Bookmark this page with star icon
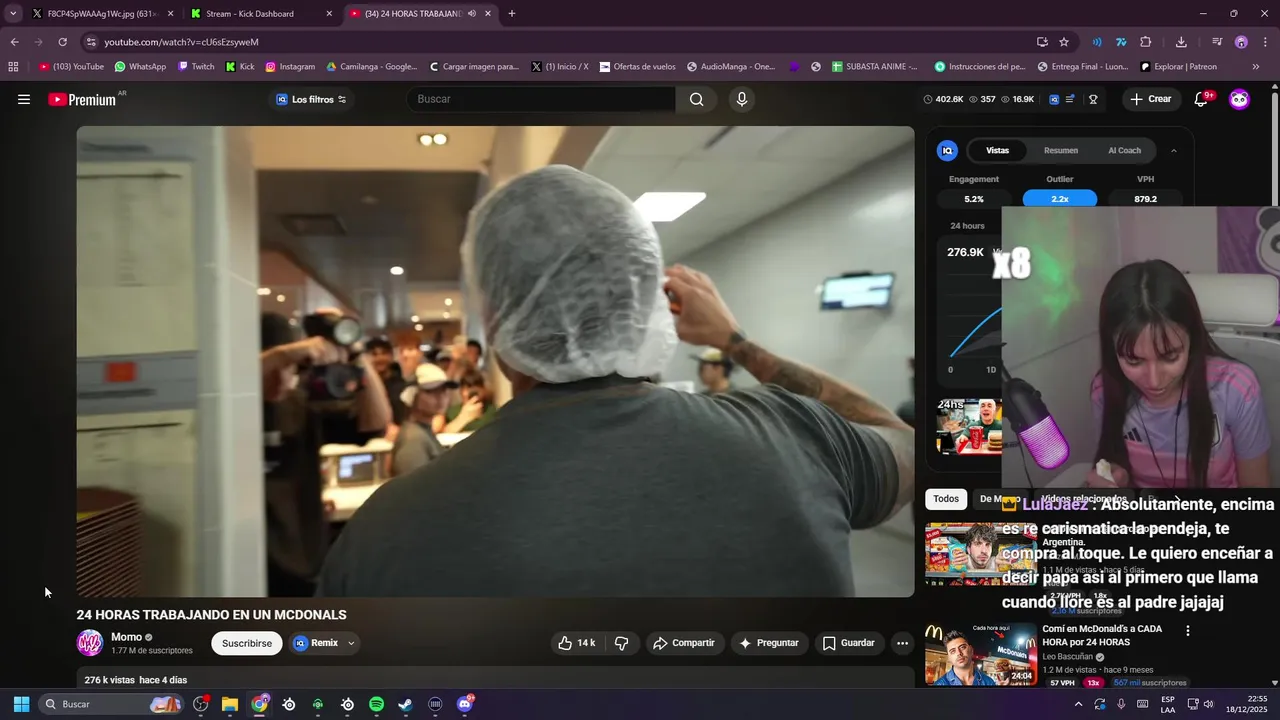 click(1064, 42)
